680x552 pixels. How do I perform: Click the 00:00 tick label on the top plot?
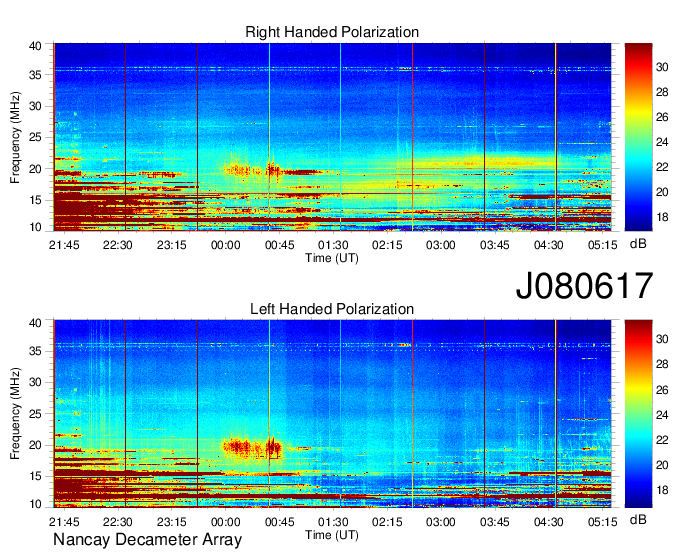pyautogui.click(x=226, y=245)
